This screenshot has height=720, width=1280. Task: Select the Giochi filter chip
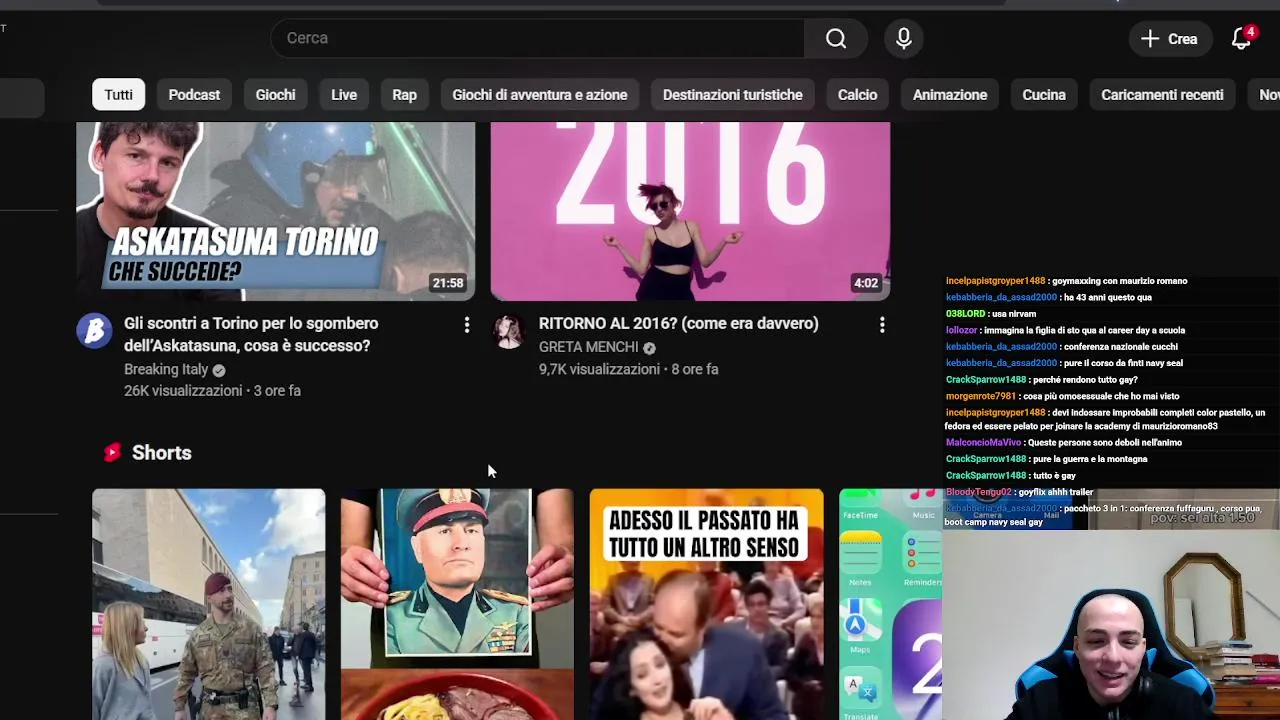click(x=275, y=95)
